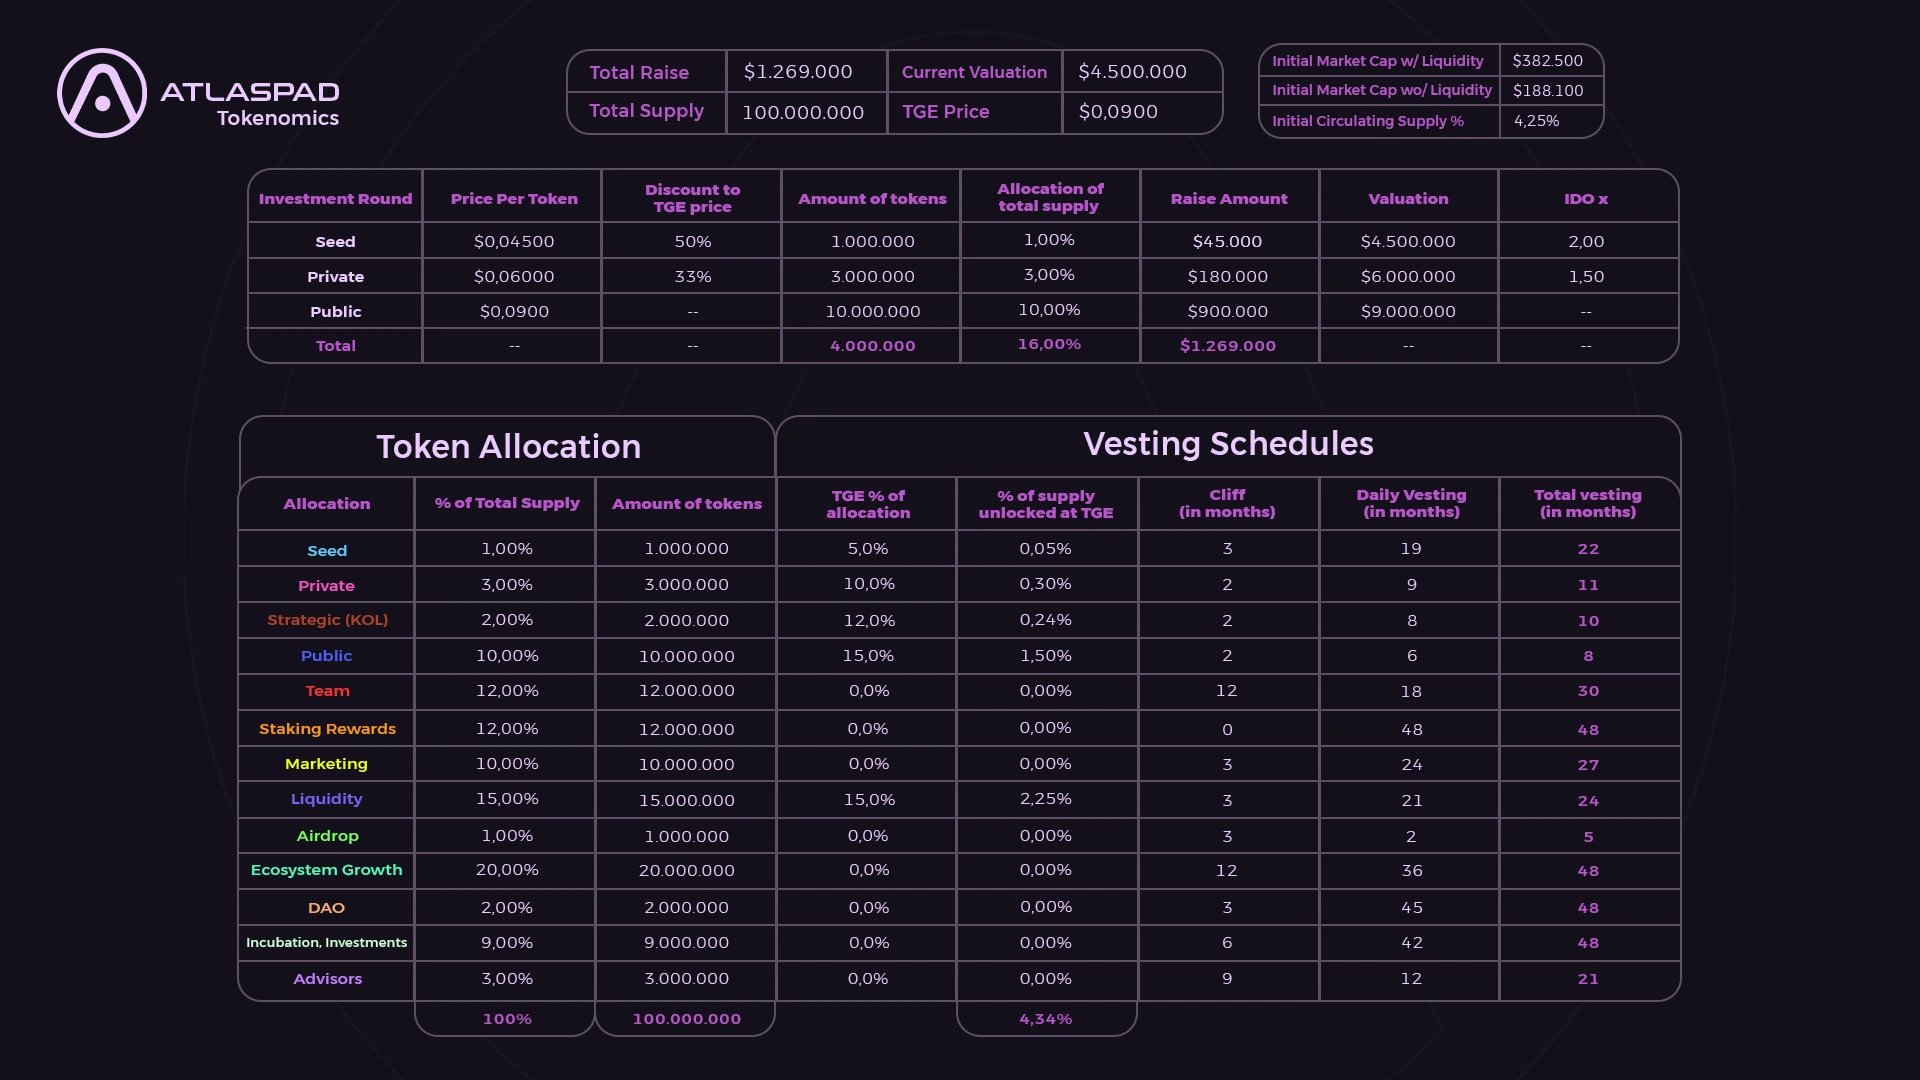Click Initial Market Cap w/ Liquidity label
The height and width of the screenshot is (1080, 1920).
click(1377, 61)
